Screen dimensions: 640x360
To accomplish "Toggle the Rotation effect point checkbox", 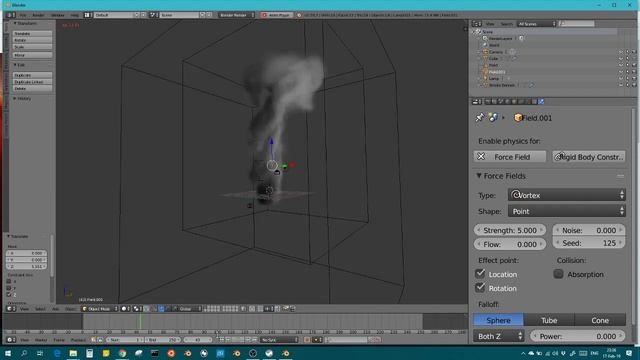I will click(x=480, y=287).
